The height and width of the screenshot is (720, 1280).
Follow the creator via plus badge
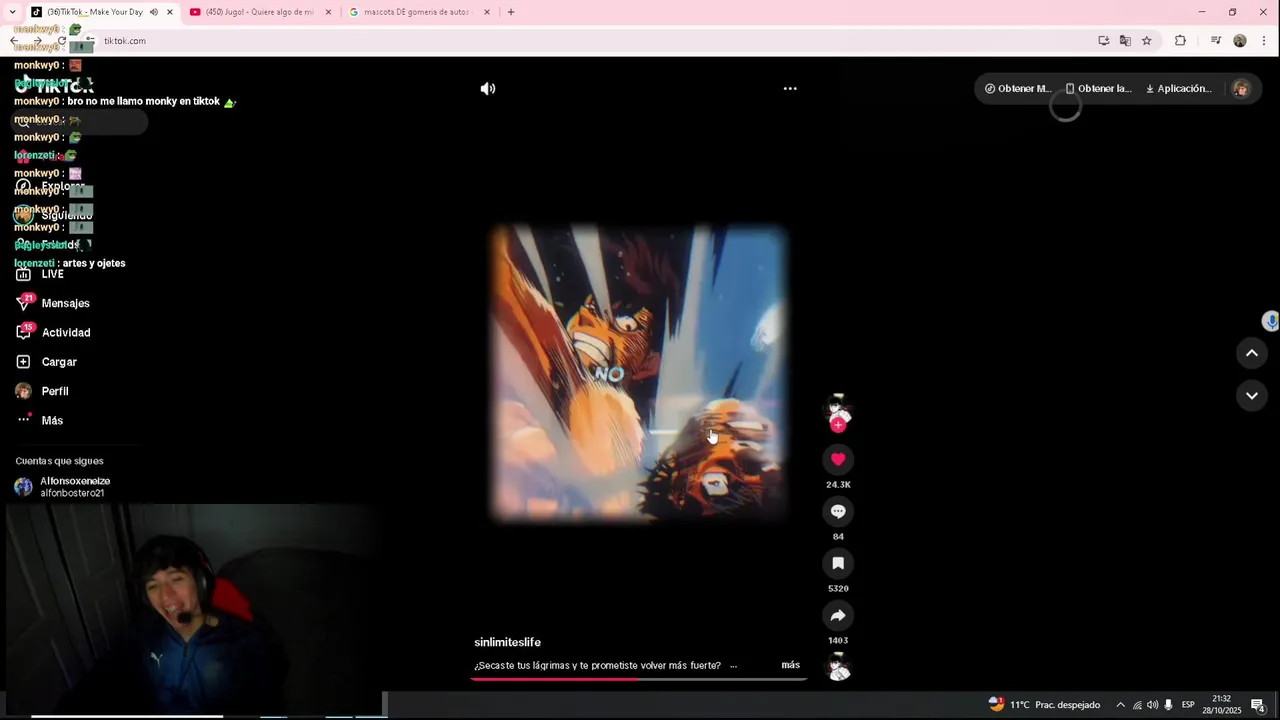(x=838, y=425)
